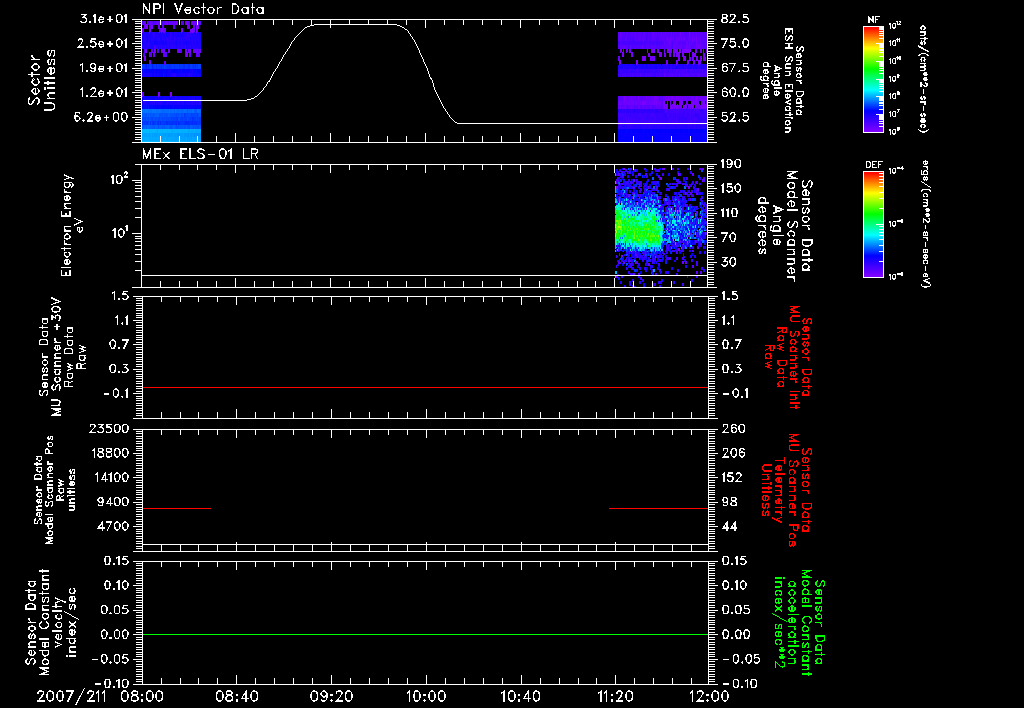The image size is (1024, 708).
Task: Click the "150" scanner angle tick value
Action: pos(731,188)
